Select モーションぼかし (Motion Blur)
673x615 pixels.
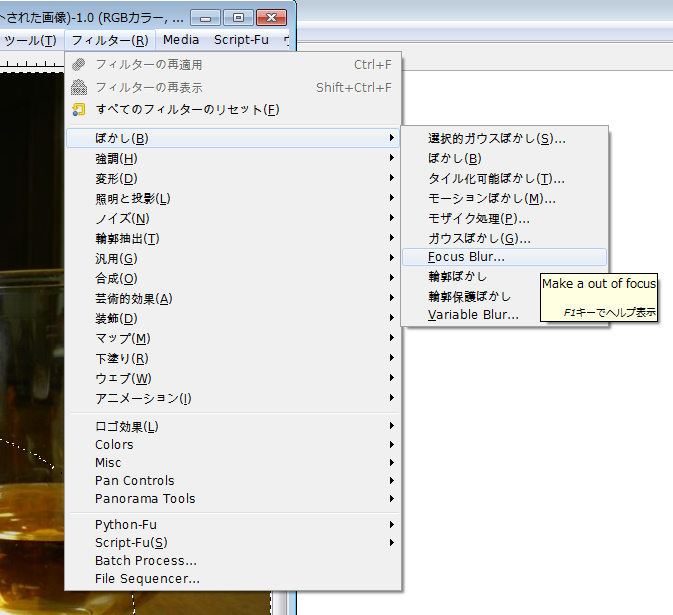(491, 199)
